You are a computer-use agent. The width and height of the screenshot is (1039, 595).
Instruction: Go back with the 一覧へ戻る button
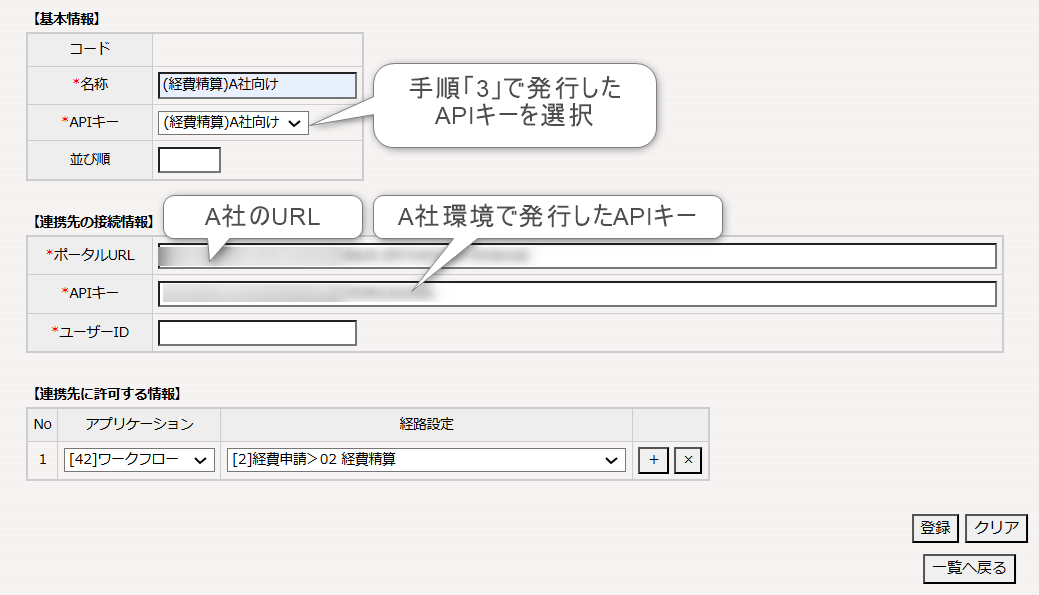969,568
